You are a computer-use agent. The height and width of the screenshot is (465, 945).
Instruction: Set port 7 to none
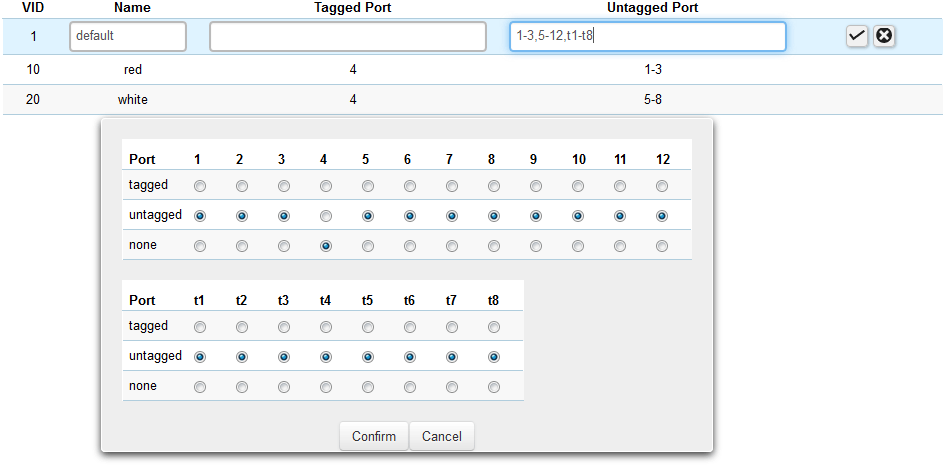(452, 246)
